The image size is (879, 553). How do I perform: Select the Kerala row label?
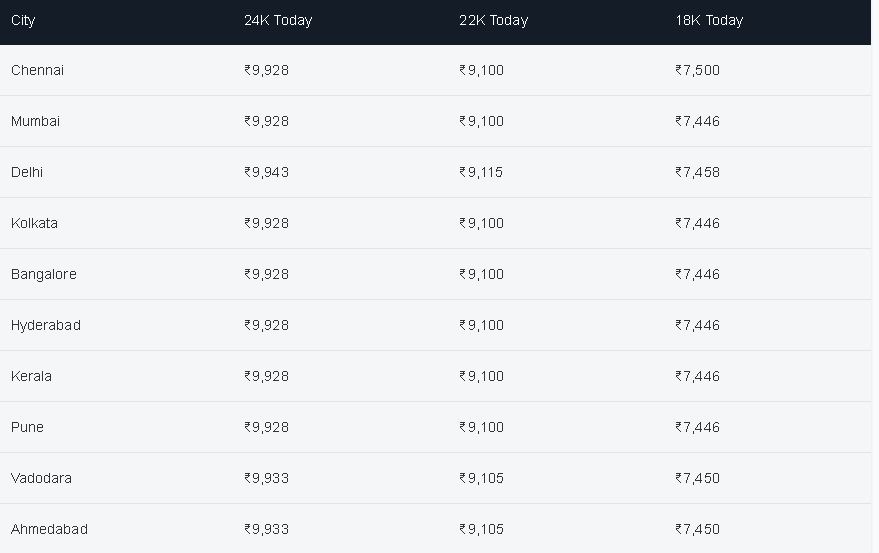[31, 376]
